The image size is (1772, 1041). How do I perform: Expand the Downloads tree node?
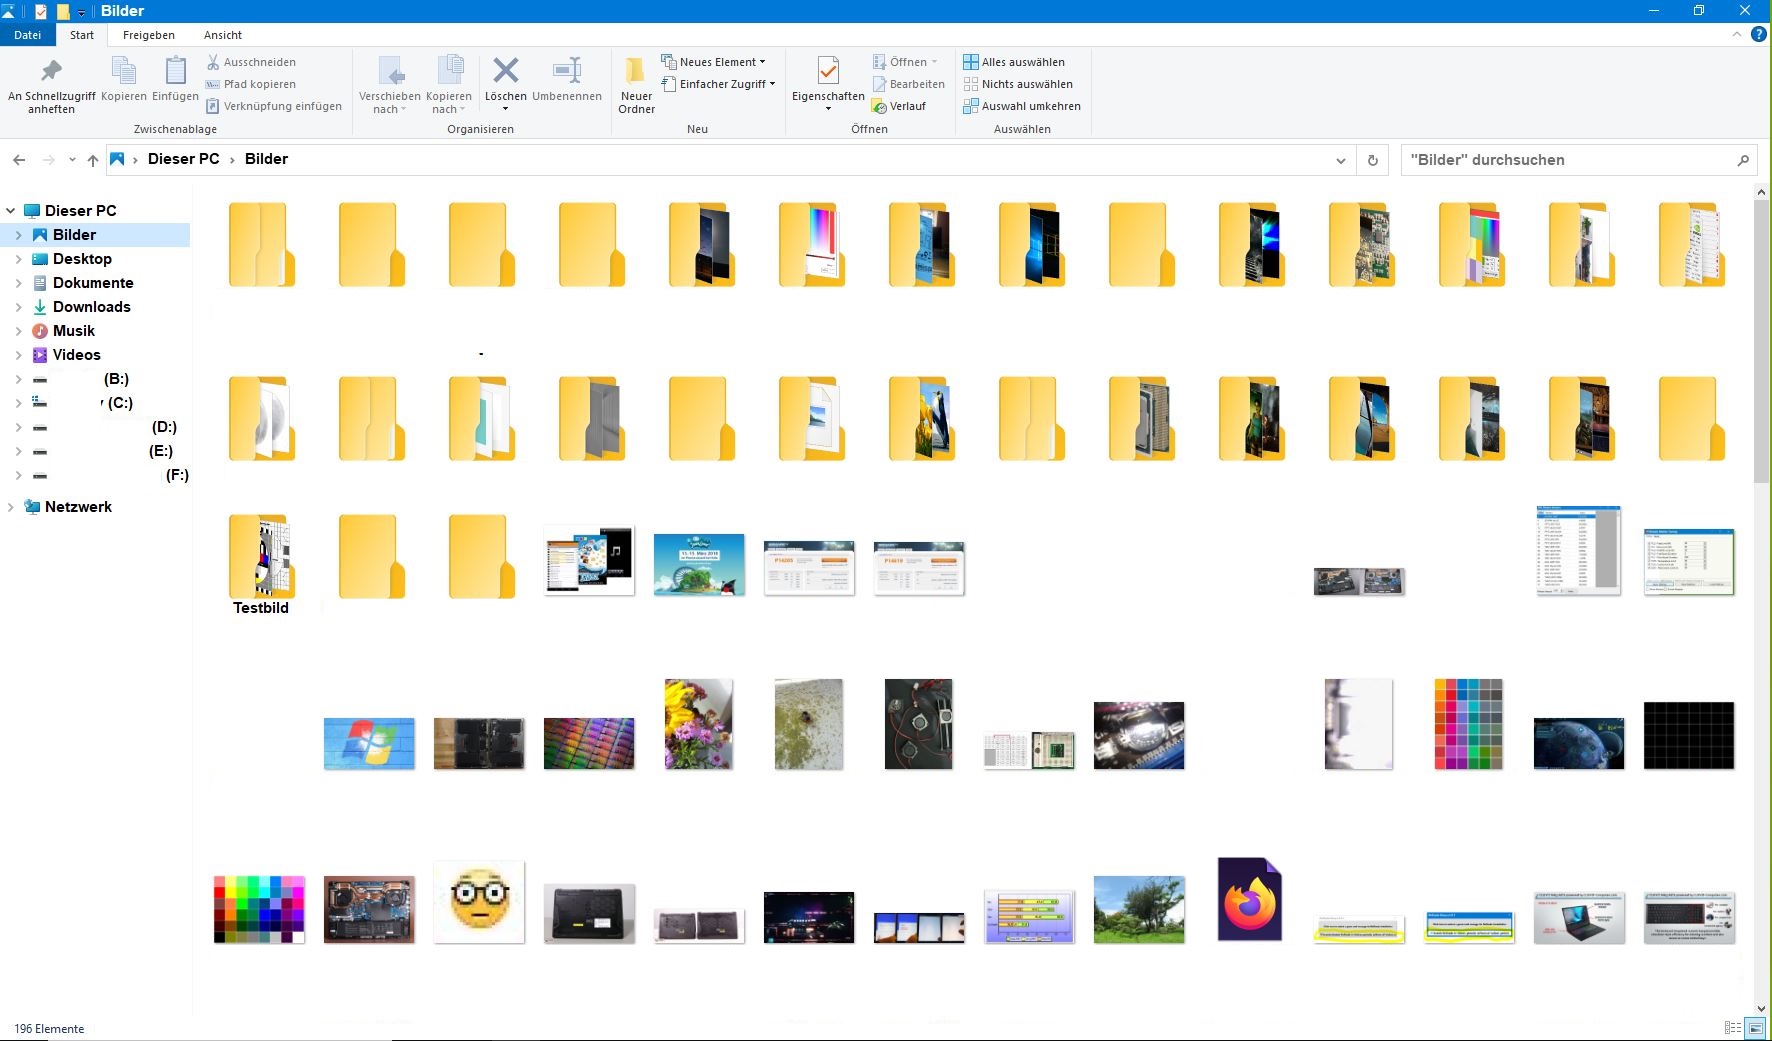pyautogui.click(x=18, y=307)
